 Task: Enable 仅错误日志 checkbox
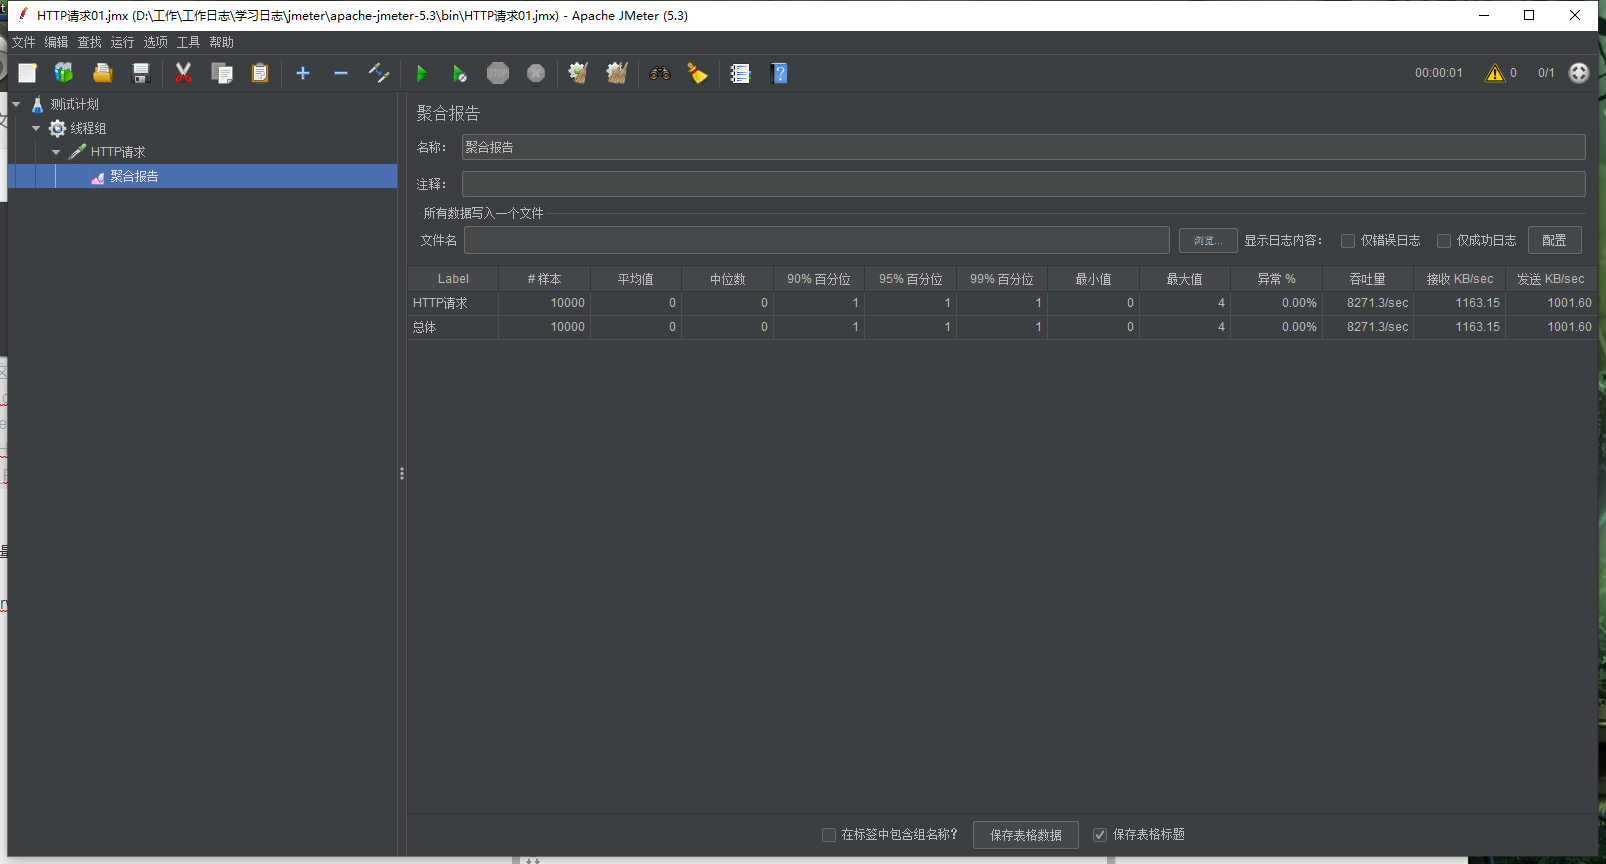1348,241
